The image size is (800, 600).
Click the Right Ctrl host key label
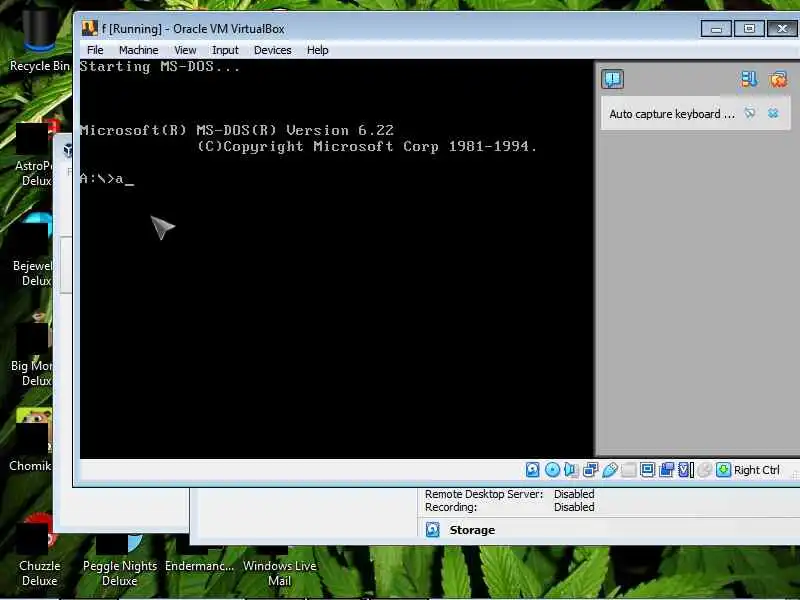[x=757, y=470]
